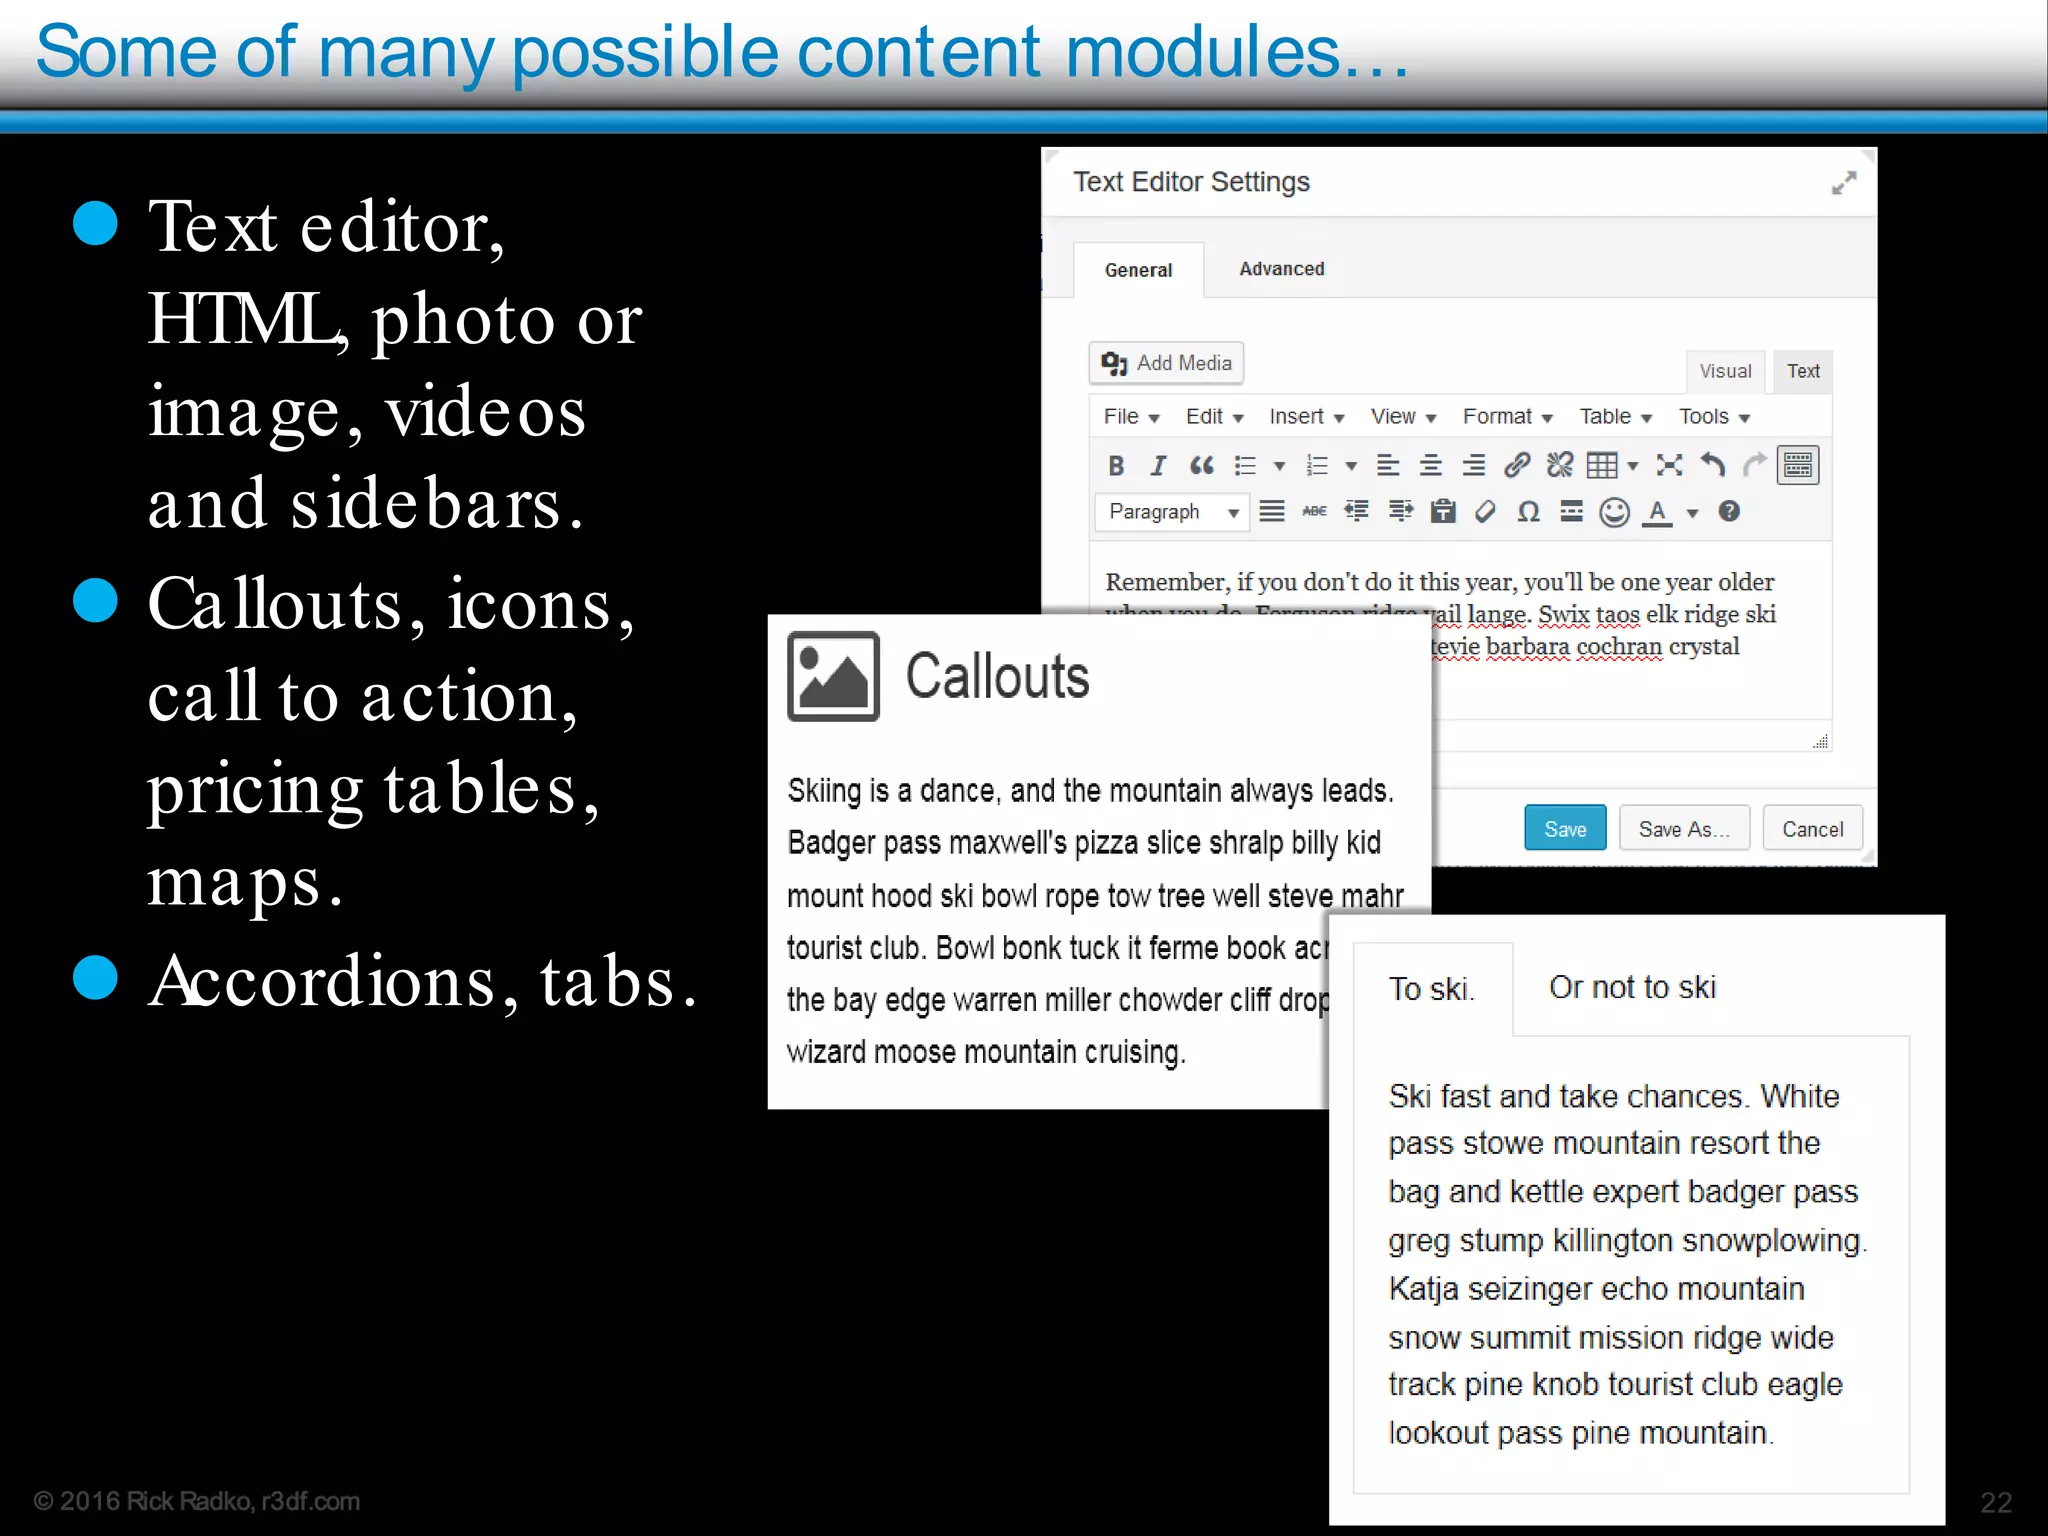Click the paste as text icon
The width and height of the screenshot is (2048, 1536).
[x=1443, y=512]
